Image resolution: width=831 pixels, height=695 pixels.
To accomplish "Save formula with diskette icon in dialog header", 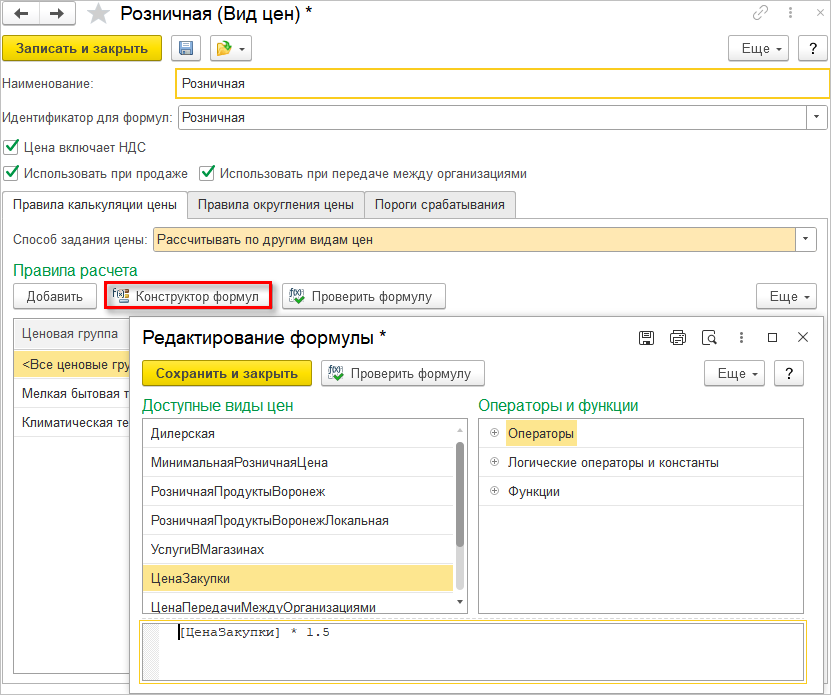I will click(x=646, y=337).
